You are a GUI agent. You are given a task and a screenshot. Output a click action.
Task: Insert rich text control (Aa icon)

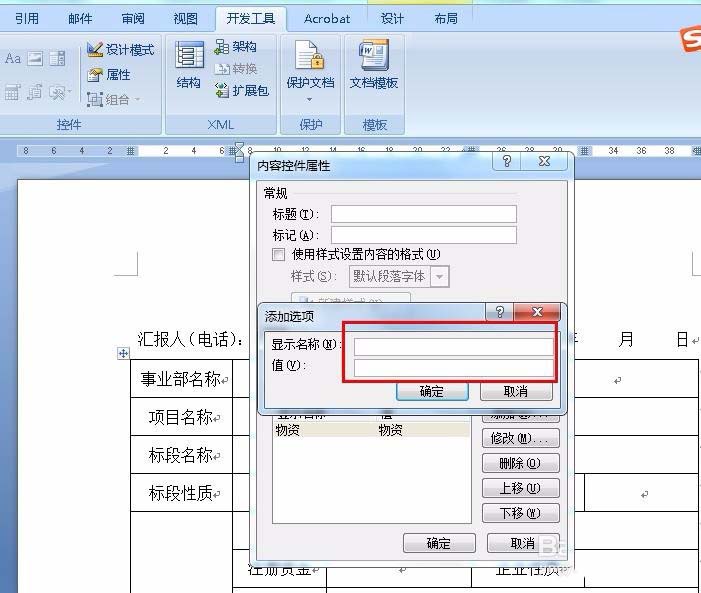tap(13, 58)
